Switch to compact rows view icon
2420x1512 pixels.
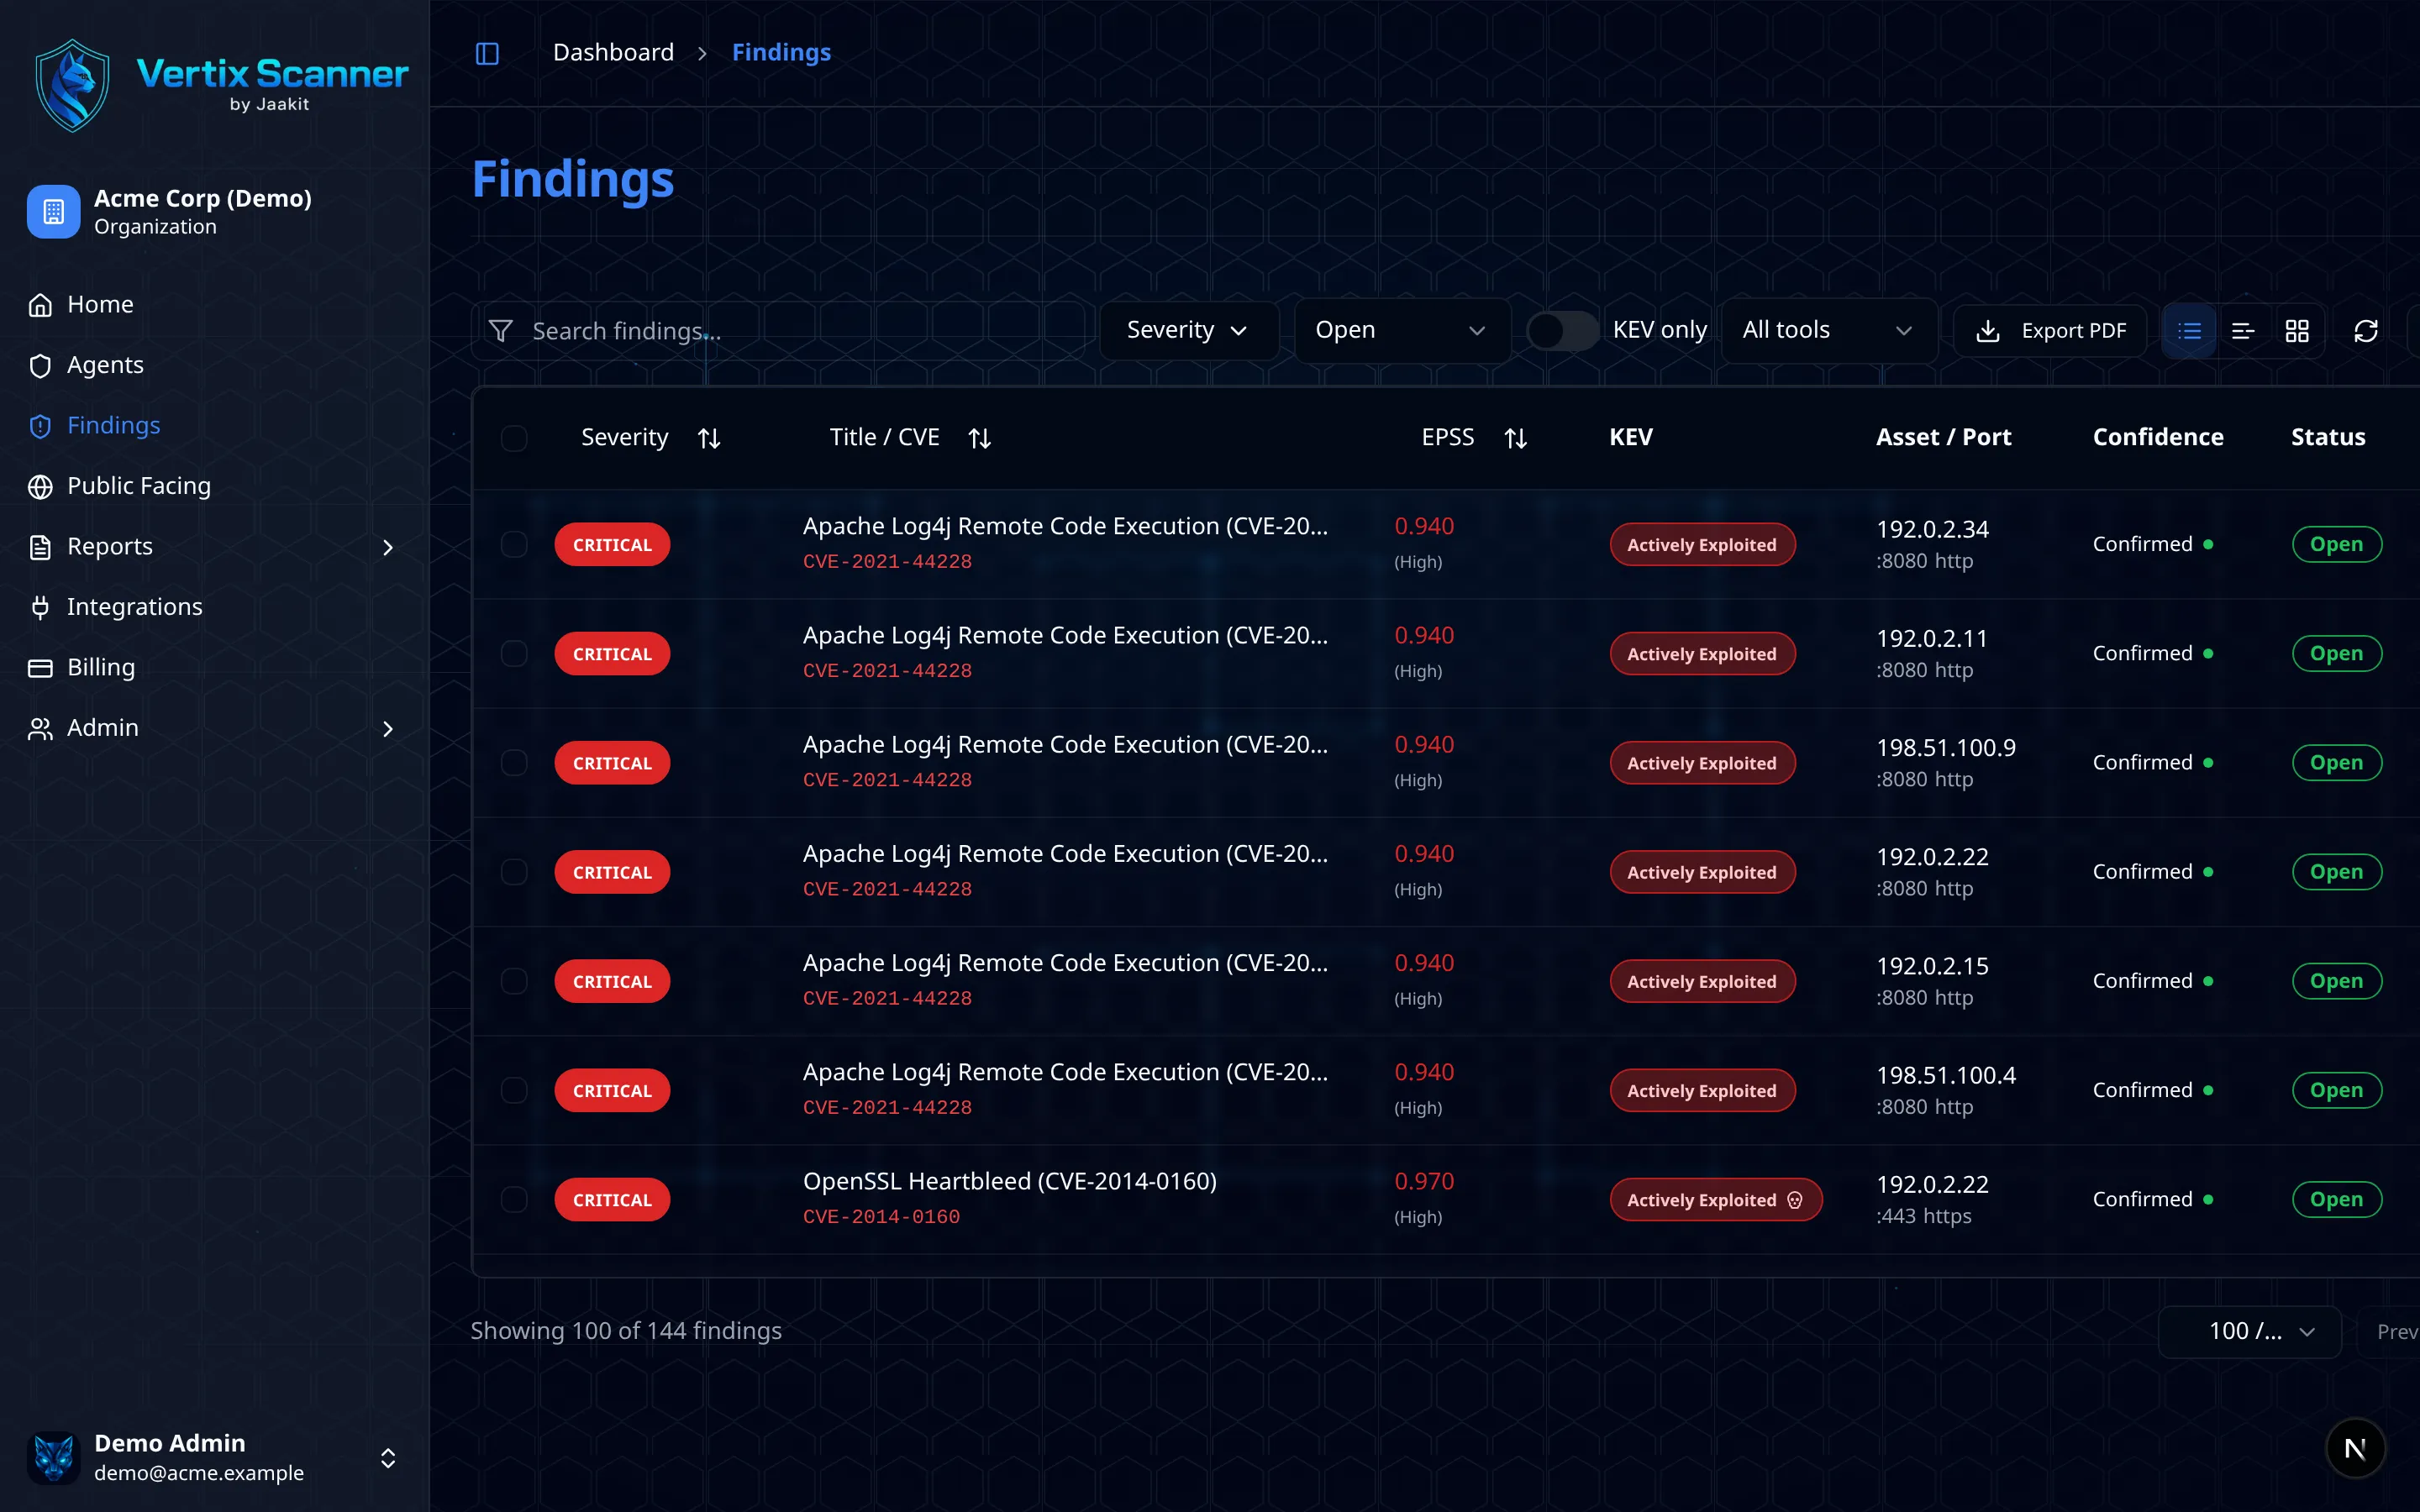[2243, 331]
